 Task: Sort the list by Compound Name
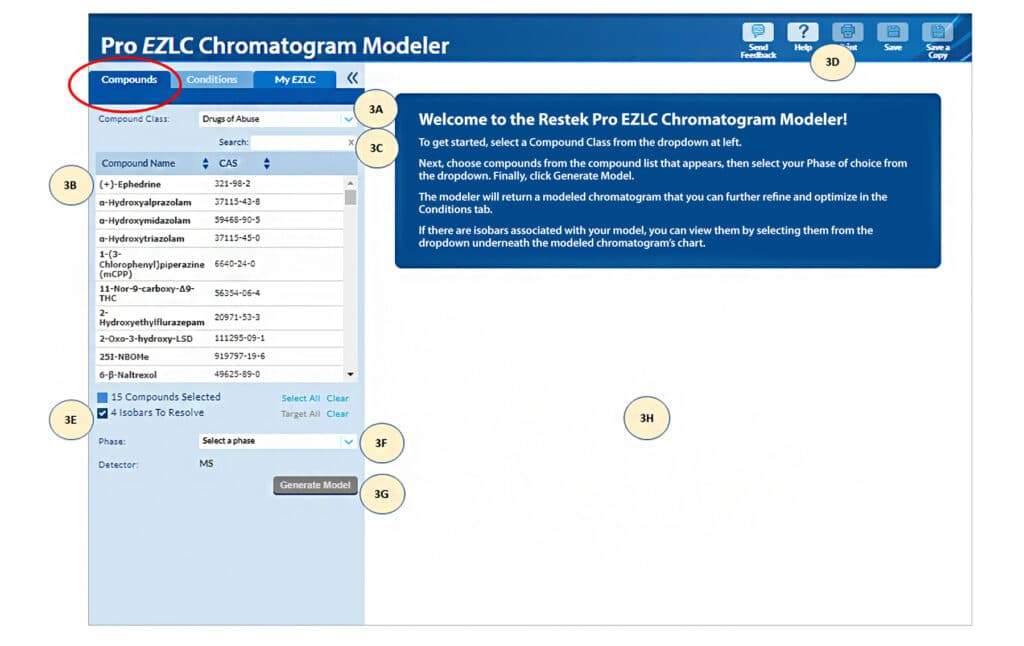140,162
